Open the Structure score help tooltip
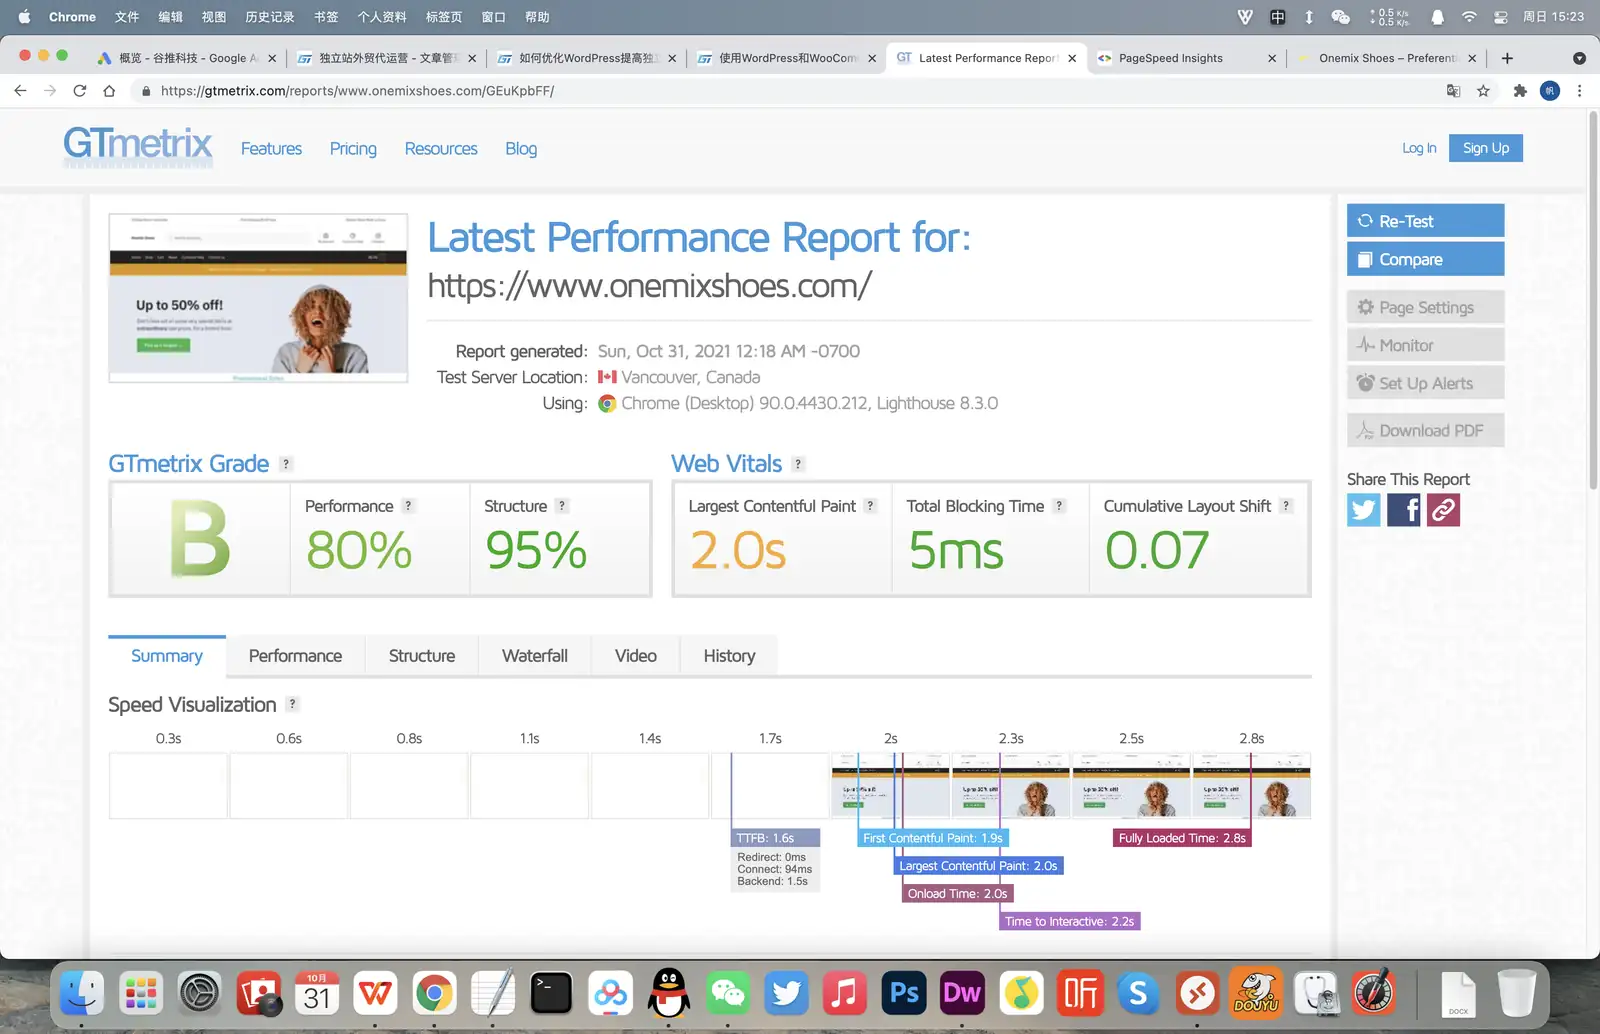 pyautogui.click(x=562, y=506)
